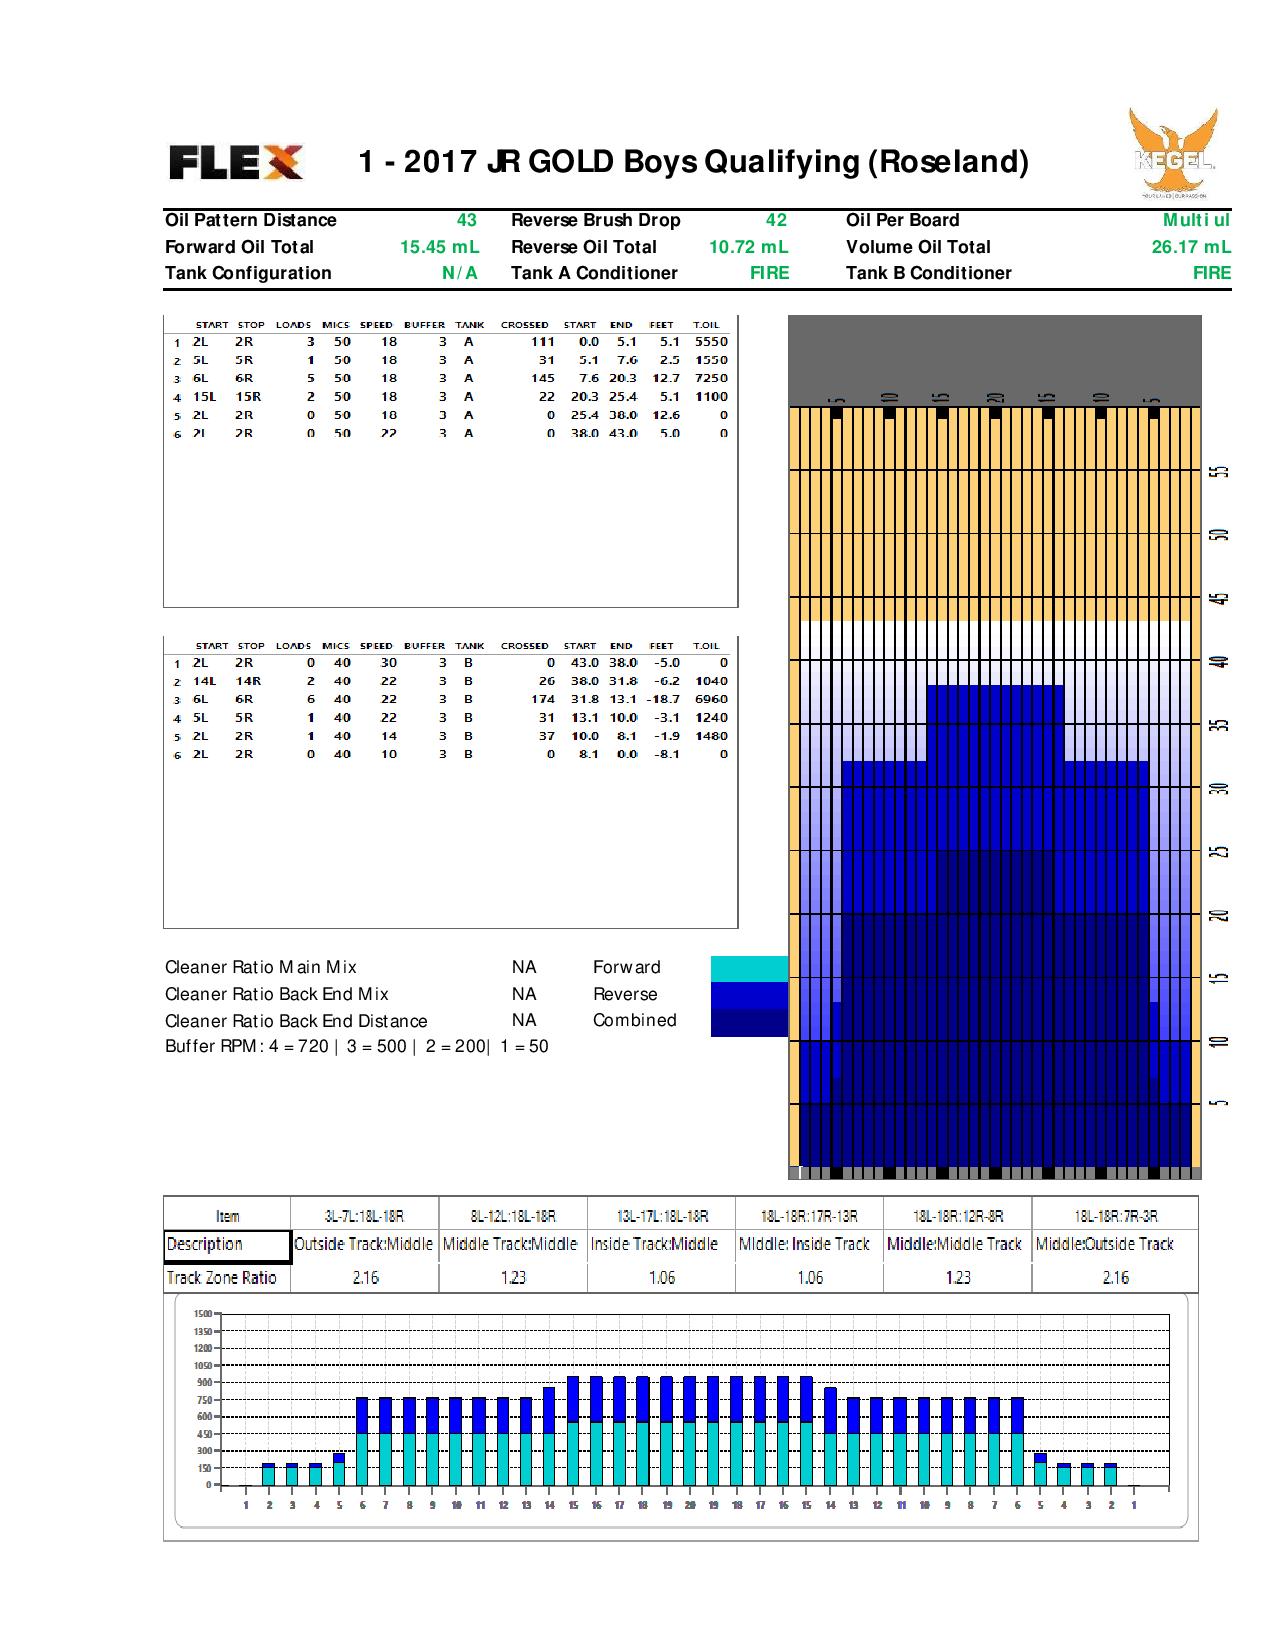
Task: Select the Forward Oil Total label
Action: tap(239, 247)
